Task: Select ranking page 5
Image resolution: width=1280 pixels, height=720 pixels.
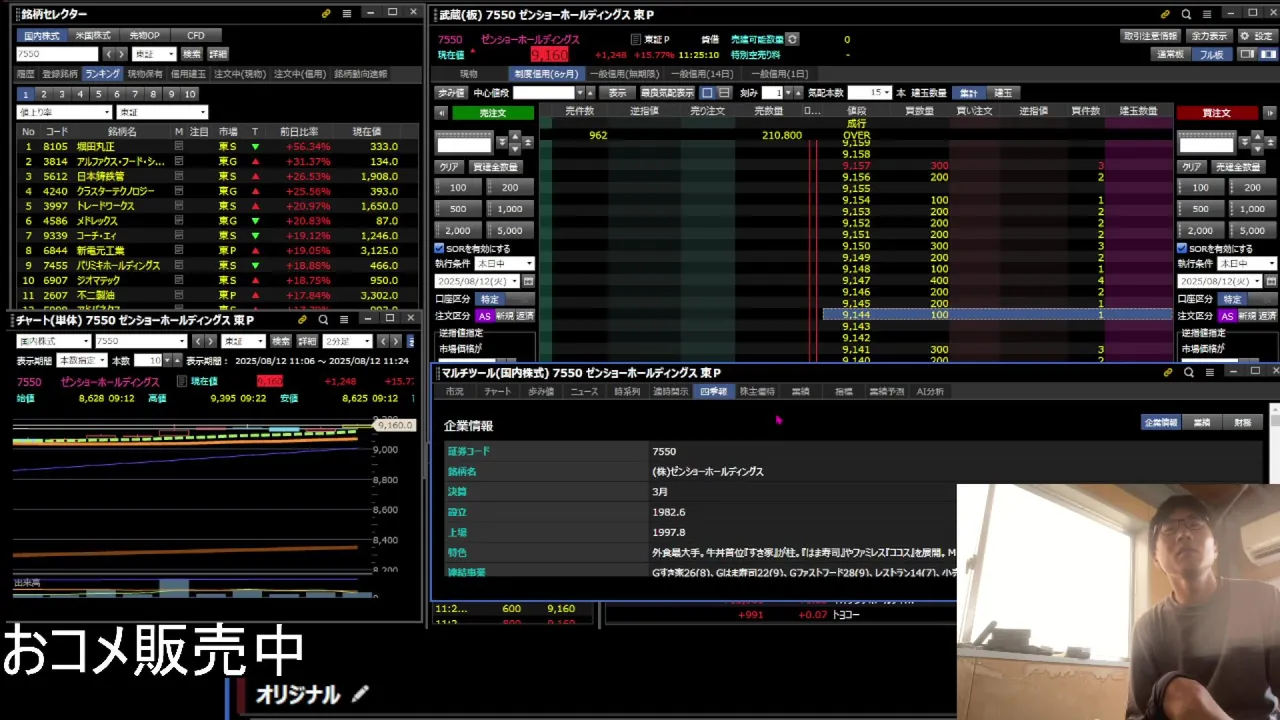Action: pos(98,94)
